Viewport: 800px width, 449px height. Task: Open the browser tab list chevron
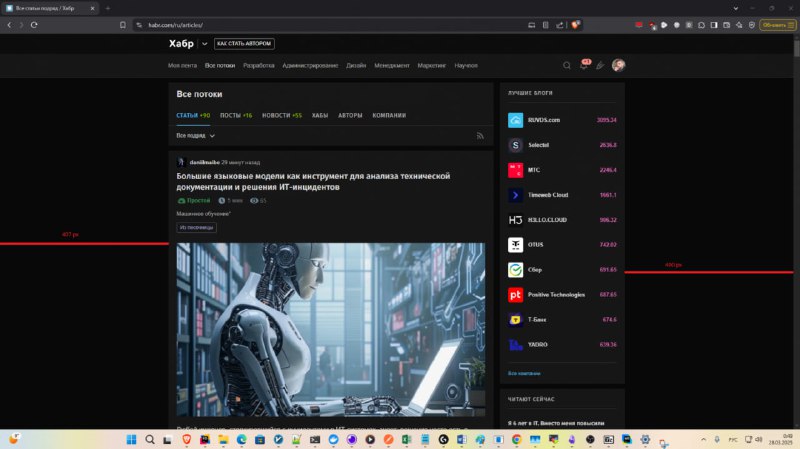[x=735, y=8]
